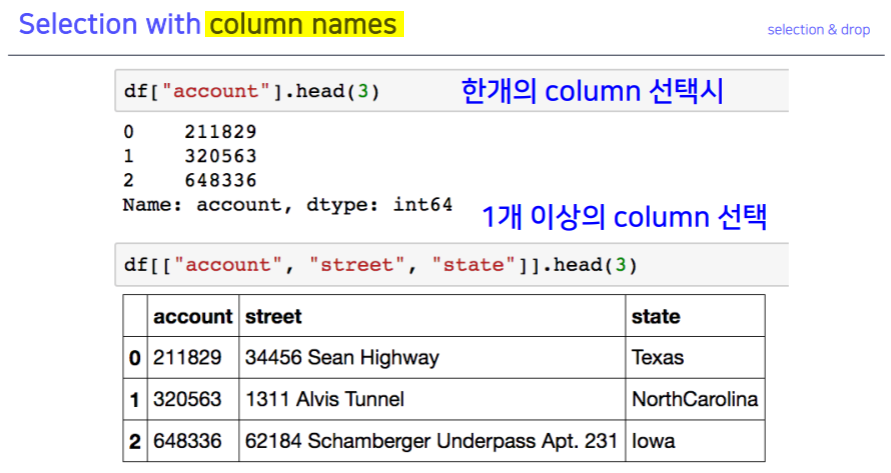891x473 pixels.
Task: Click the 'Texas' state cell
Action: (x=695, y=358)
